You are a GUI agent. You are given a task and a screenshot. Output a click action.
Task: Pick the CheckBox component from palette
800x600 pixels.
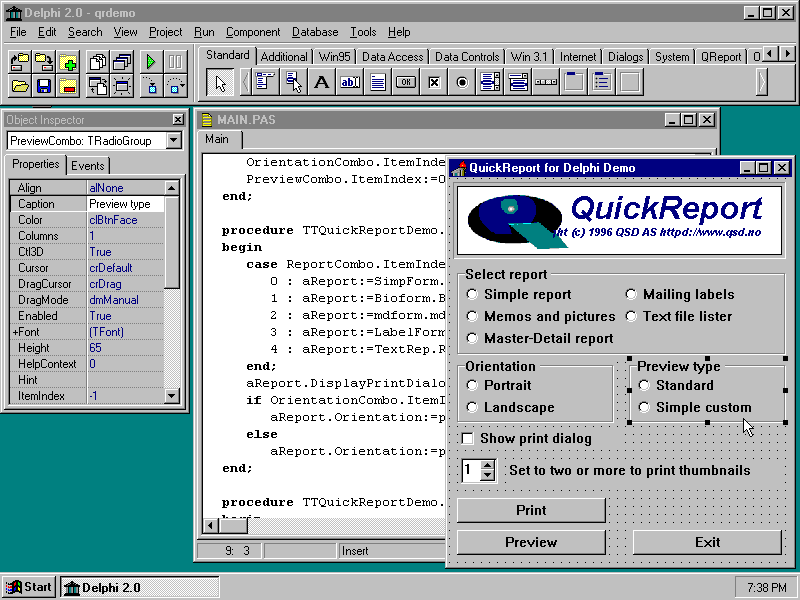(434, 83)
